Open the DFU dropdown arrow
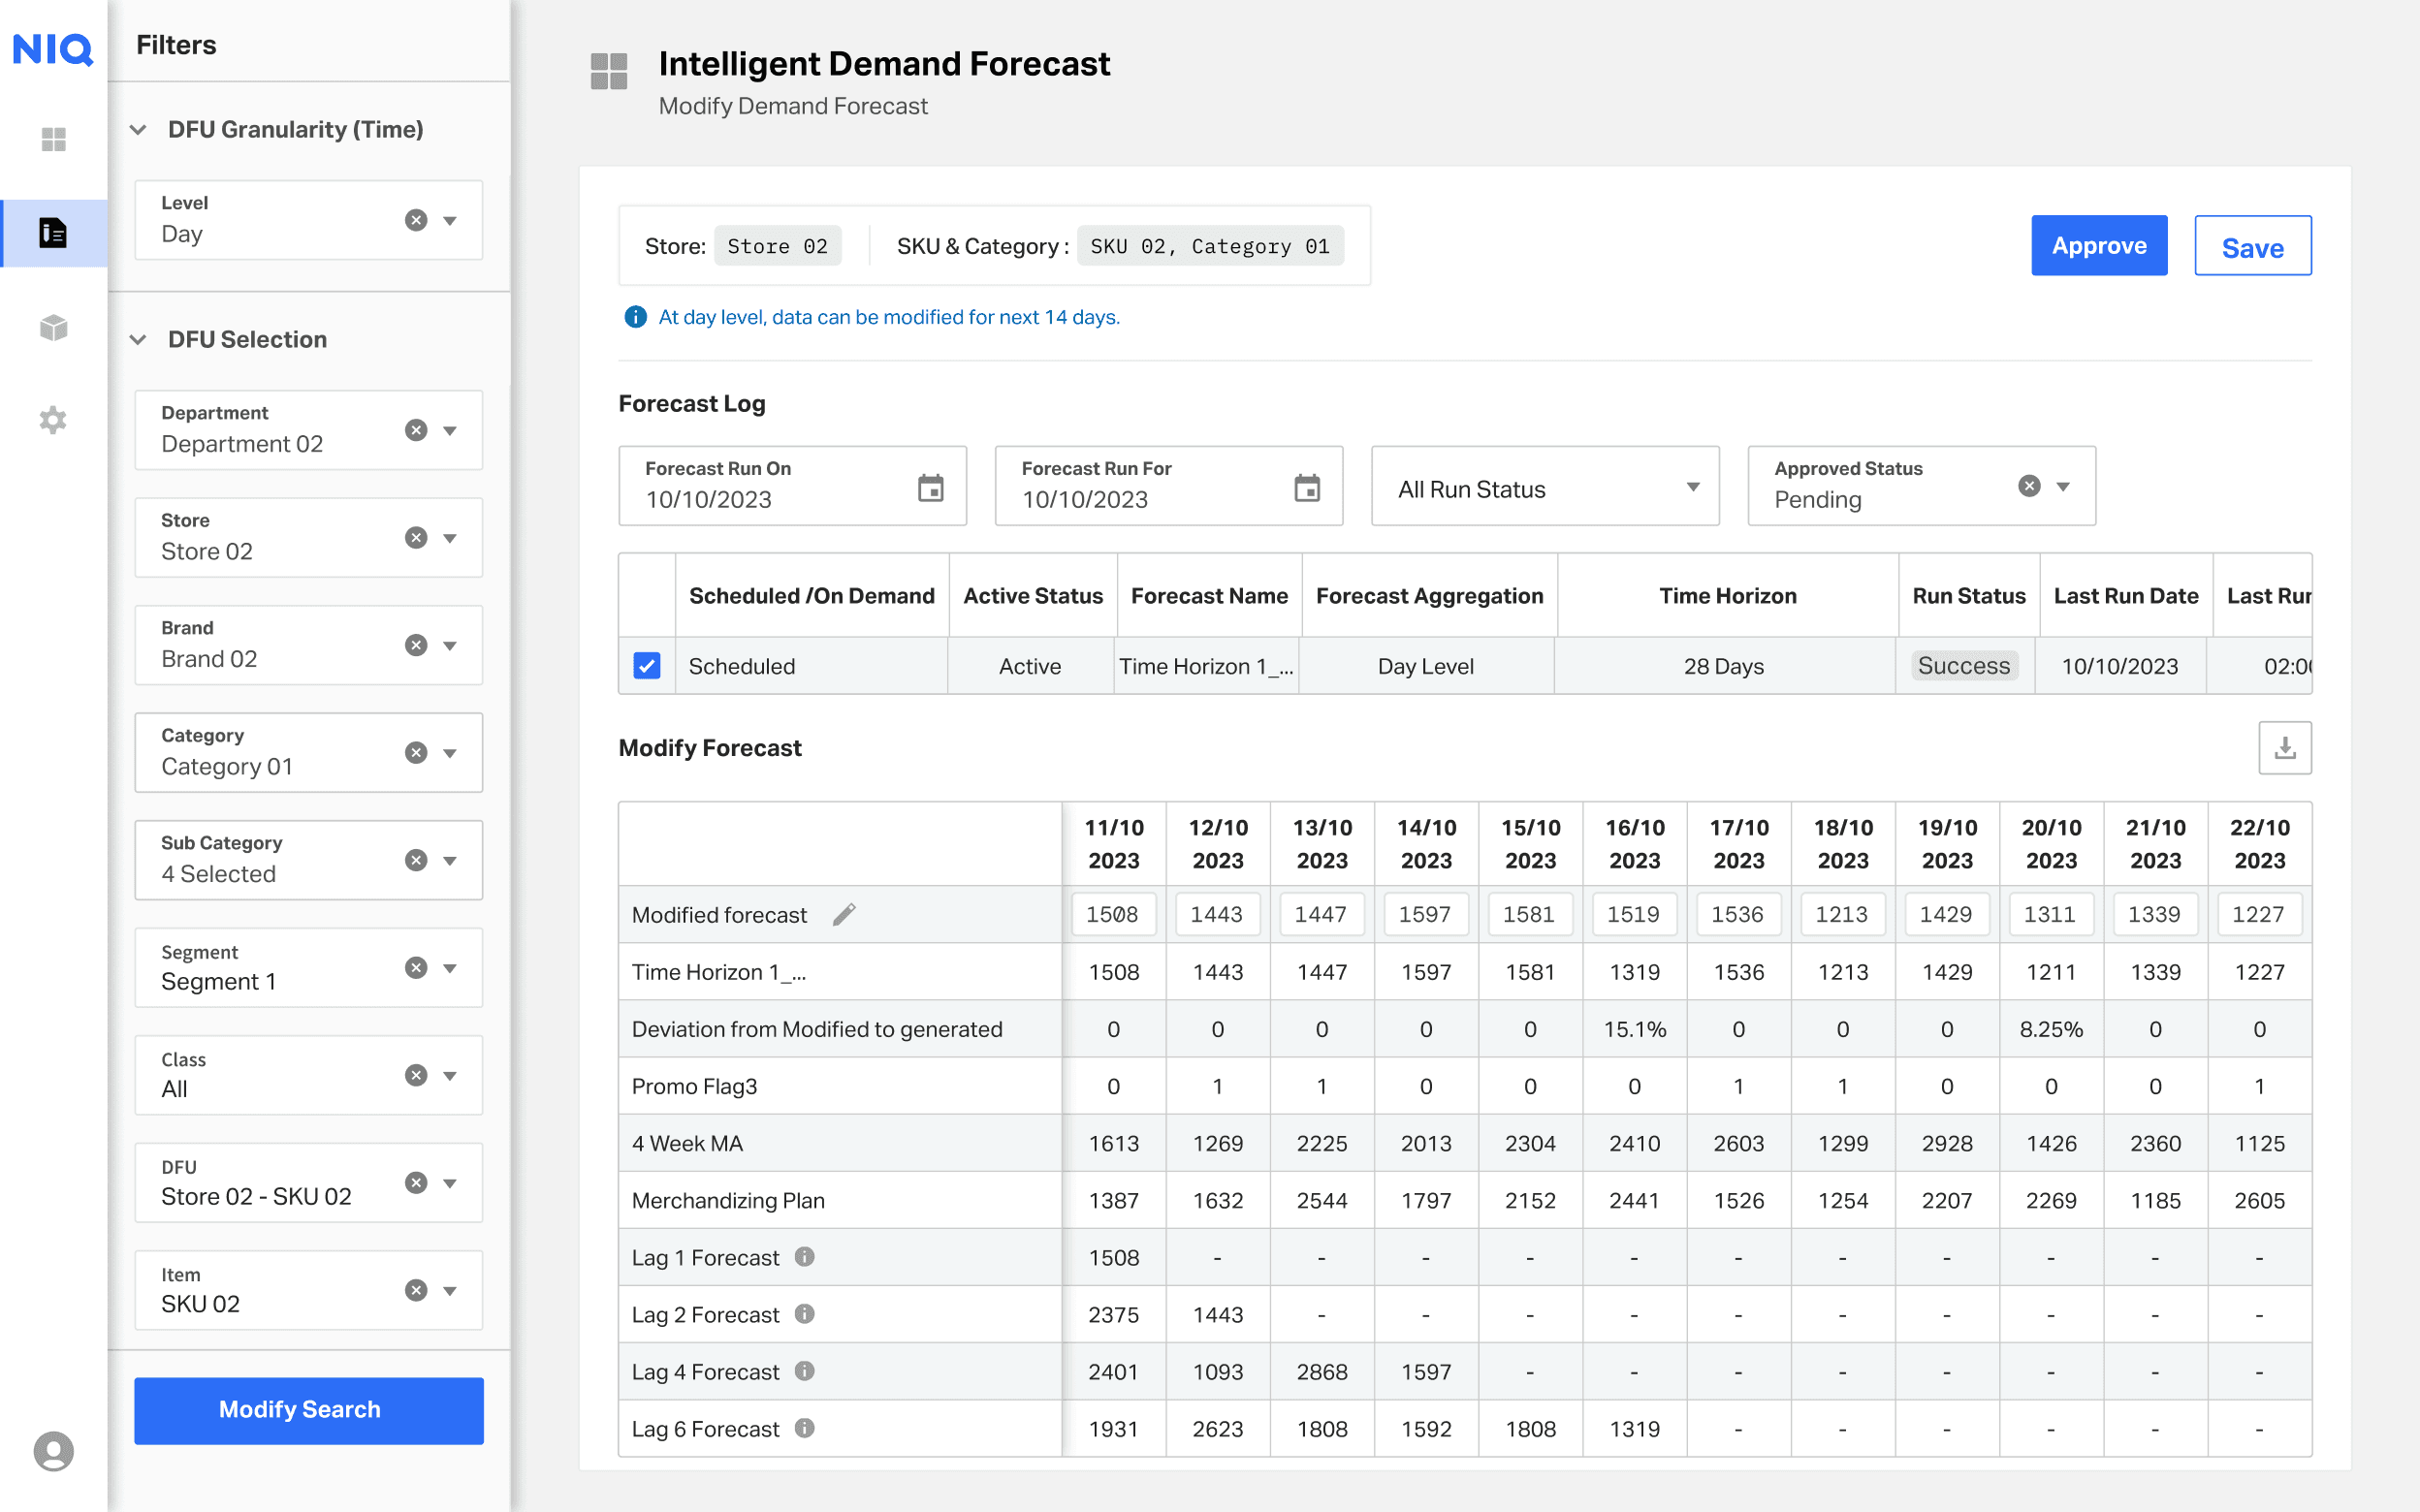This screenshot has width=2420, height=1512. [450, 1184]
